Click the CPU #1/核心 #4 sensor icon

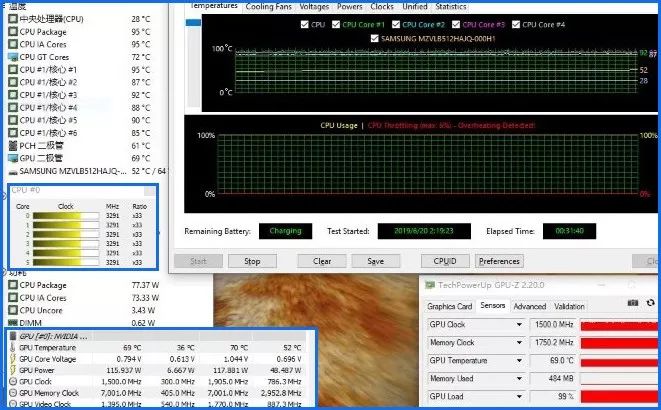tap(13, 107)
